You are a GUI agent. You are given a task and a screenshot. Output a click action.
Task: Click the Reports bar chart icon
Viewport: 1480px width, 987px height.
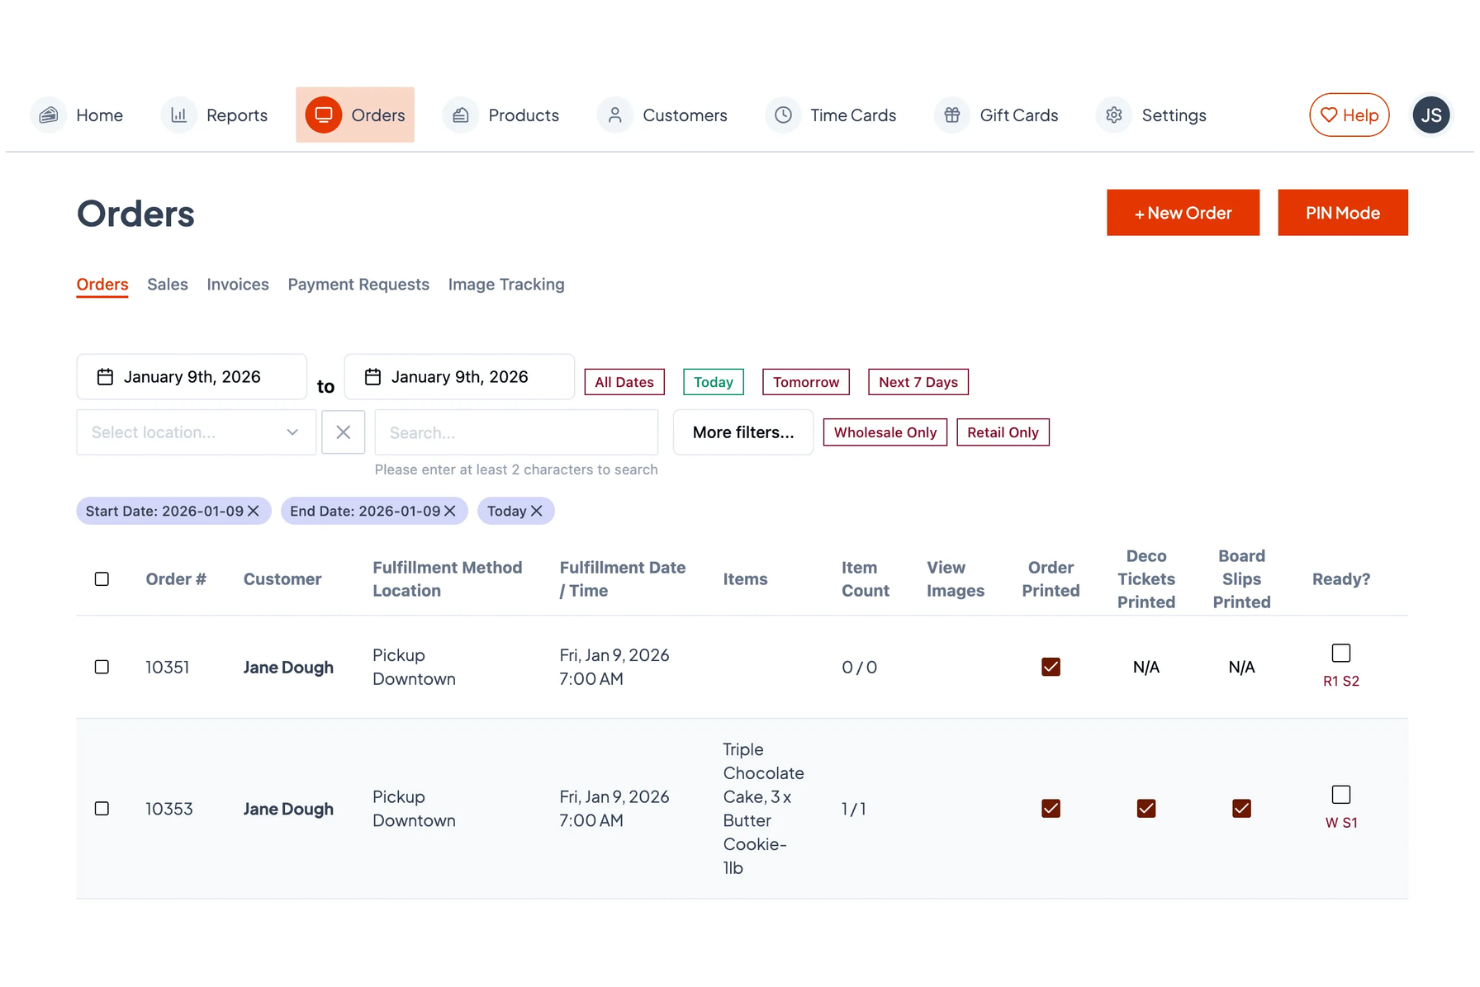(178, 115)
